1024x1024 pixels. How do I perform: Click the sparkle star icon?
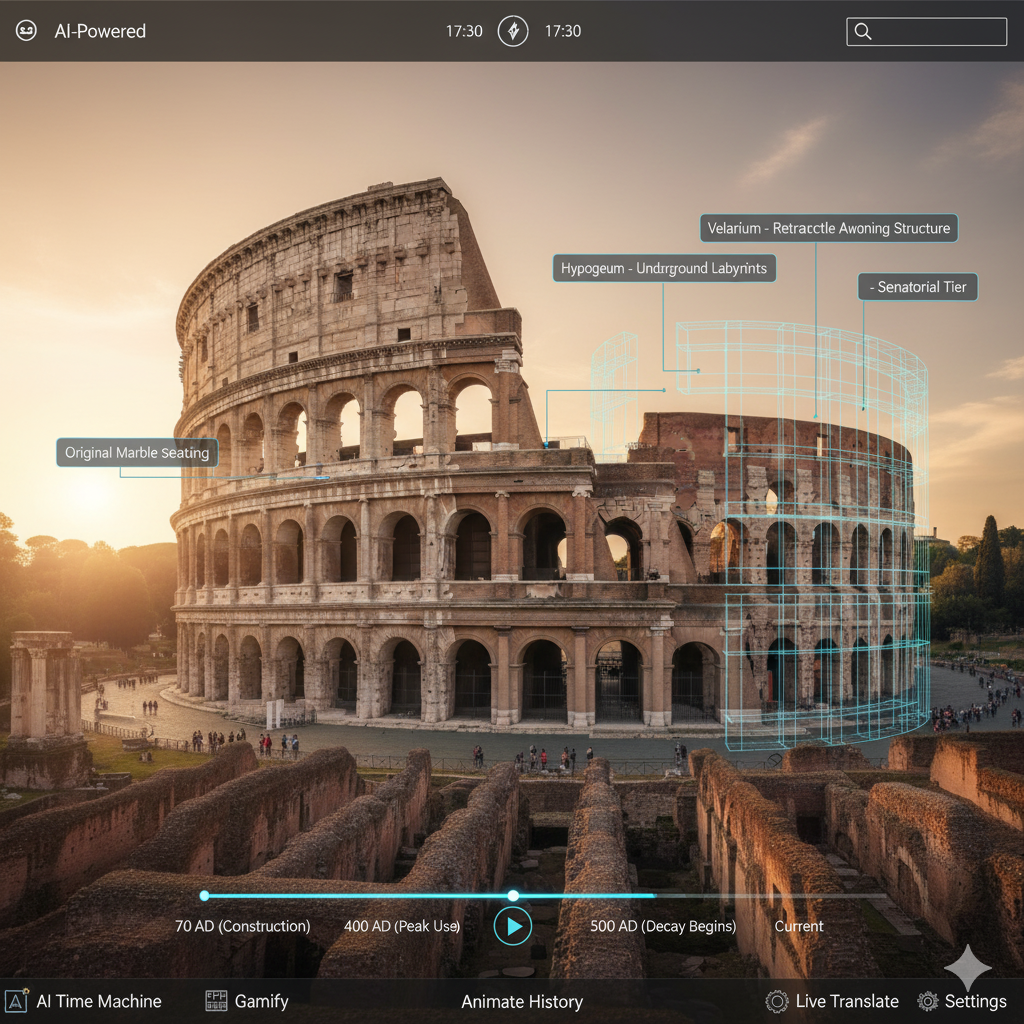click(967, 967)
